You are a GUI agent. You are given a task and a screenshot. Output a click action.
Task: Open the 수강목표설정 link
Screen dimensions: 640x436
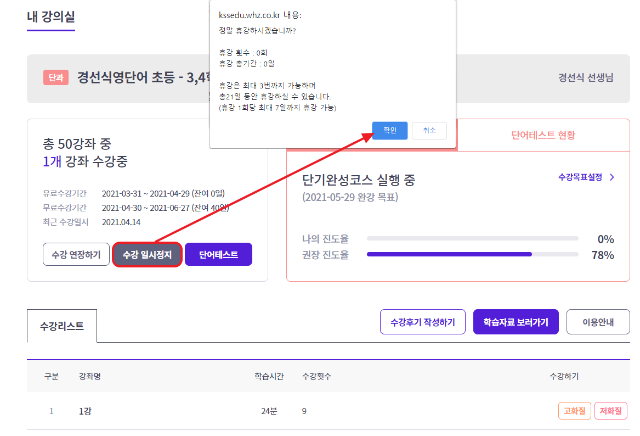click(x=581, y=177)
